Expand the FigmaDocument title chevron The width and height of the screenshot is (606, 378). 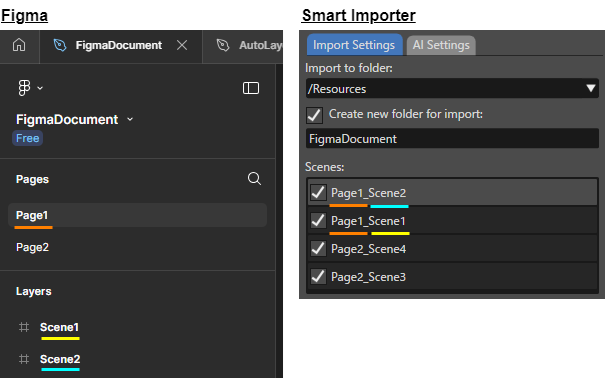130,119
